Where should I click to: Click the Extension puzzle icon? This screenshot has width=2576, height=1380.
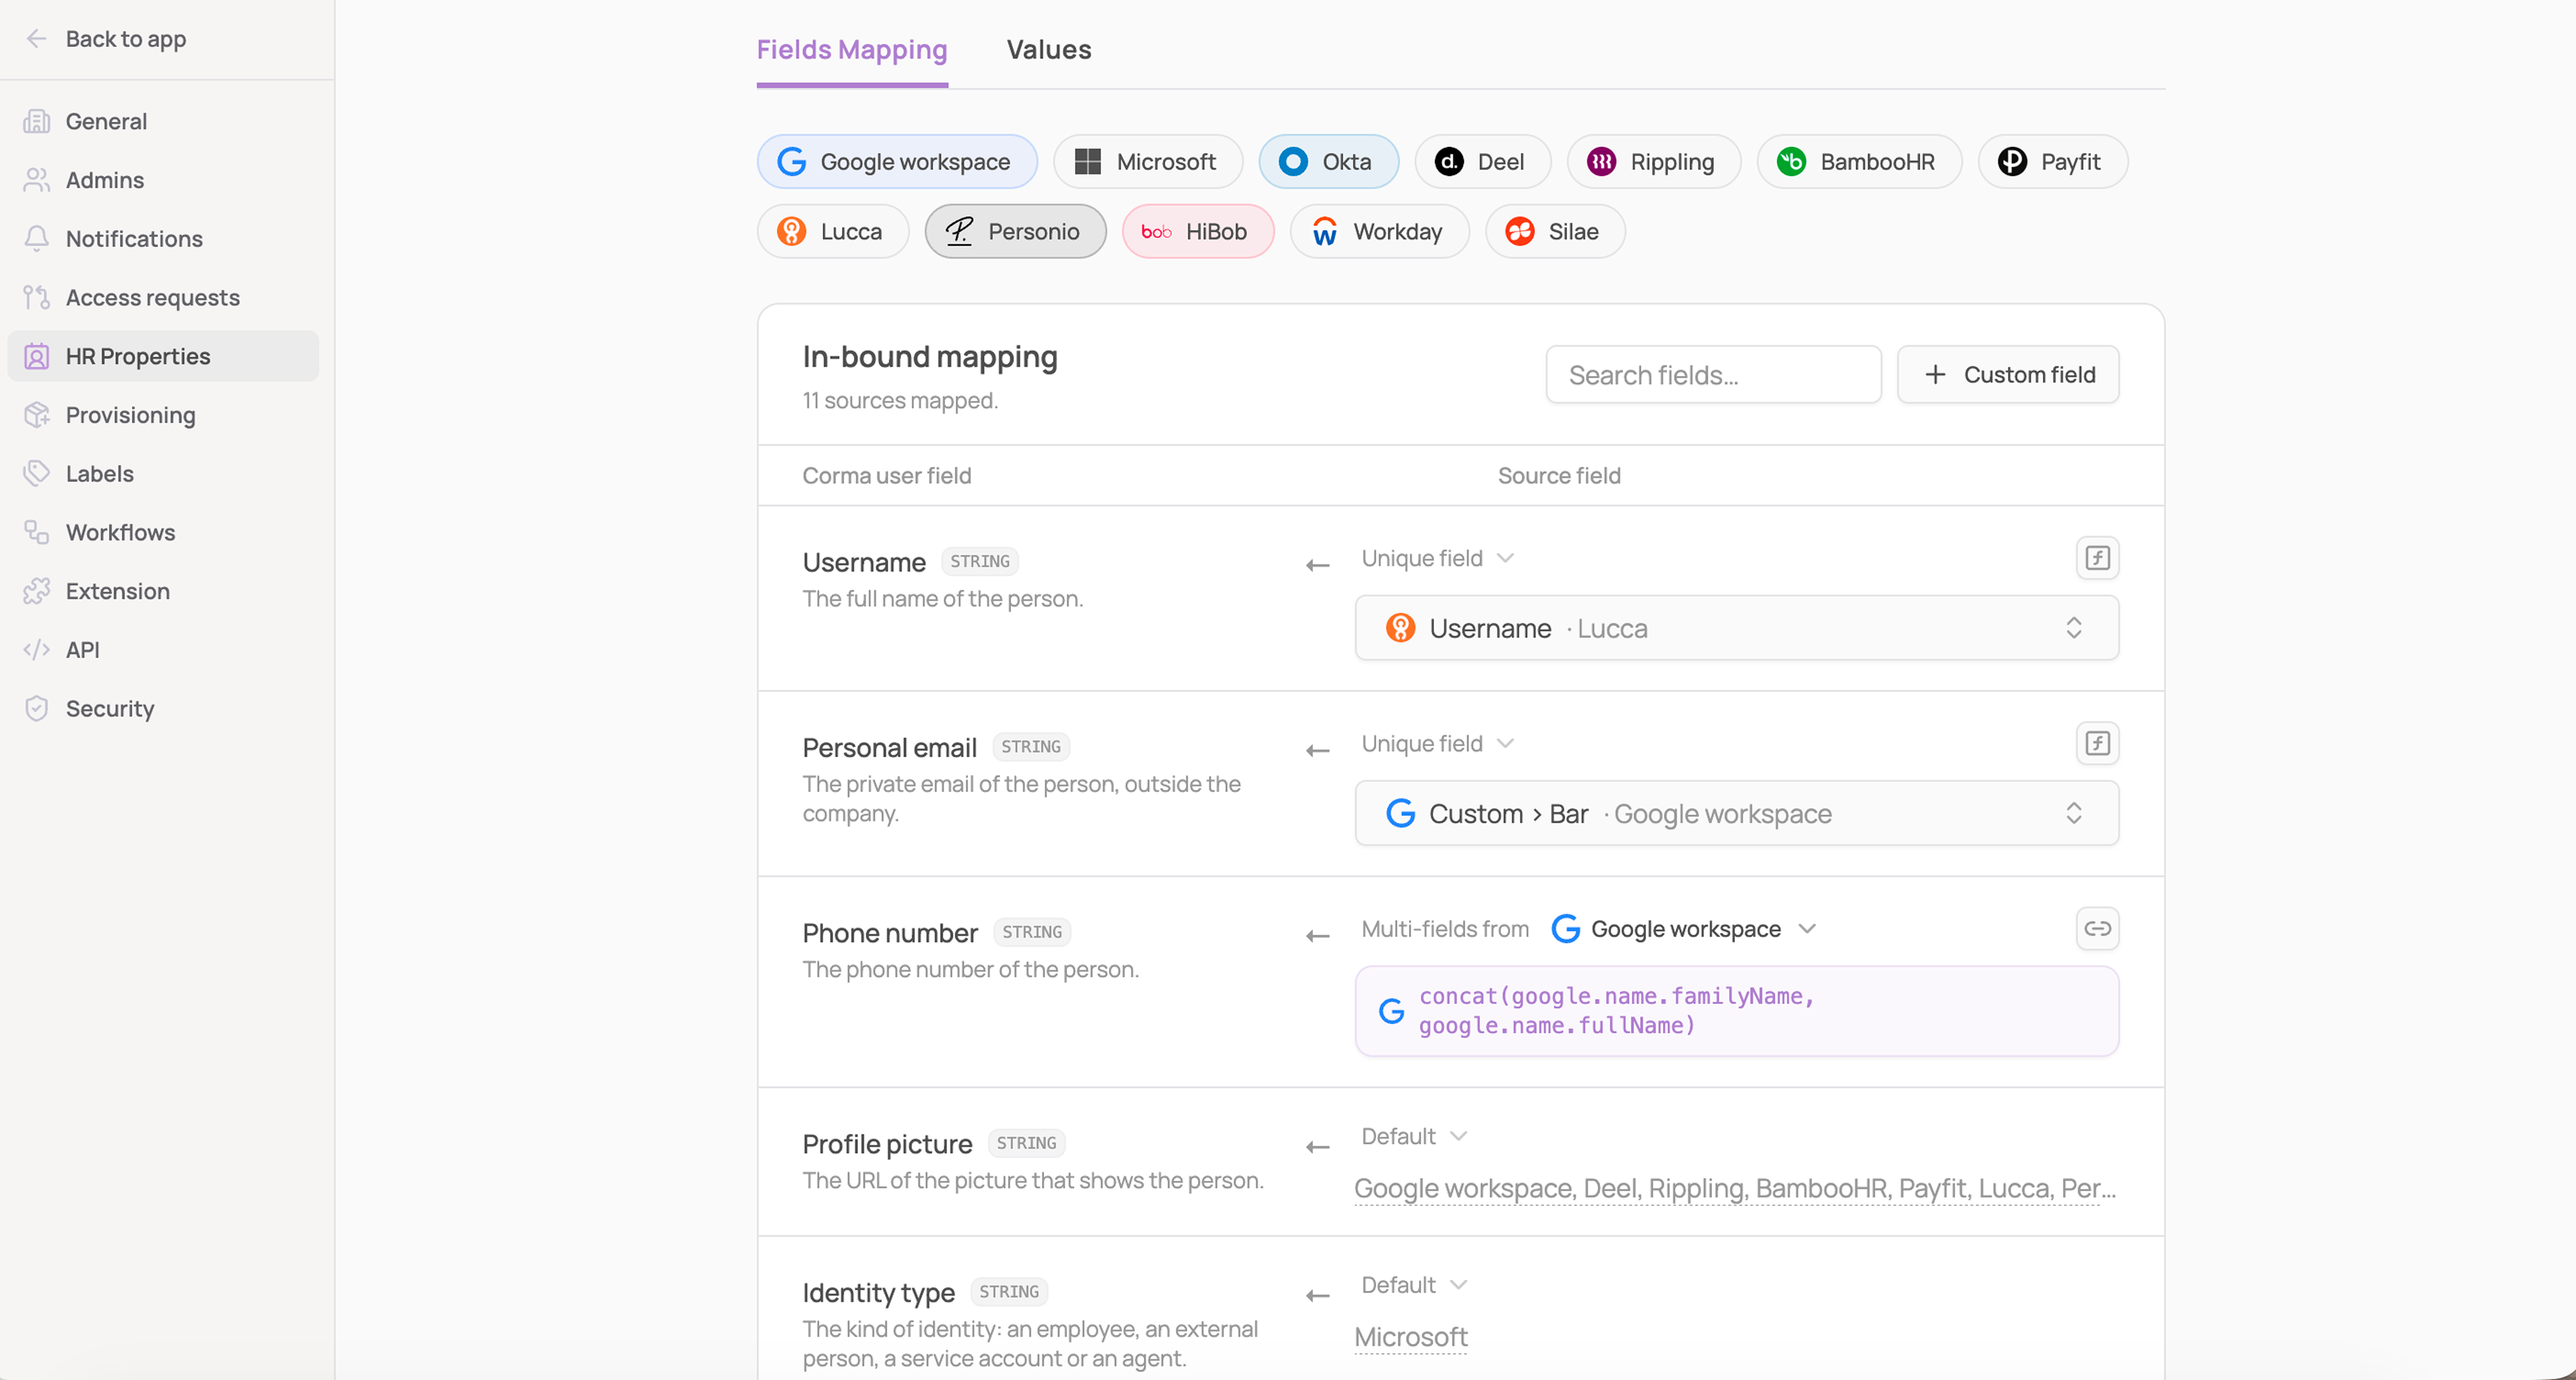coord(37,591)
